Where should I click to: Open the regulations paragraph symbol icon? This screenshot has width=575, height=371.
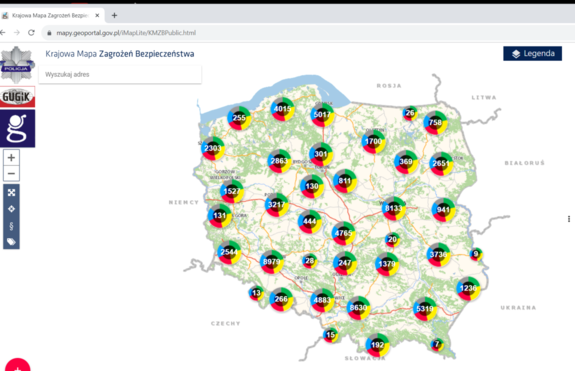11,225
